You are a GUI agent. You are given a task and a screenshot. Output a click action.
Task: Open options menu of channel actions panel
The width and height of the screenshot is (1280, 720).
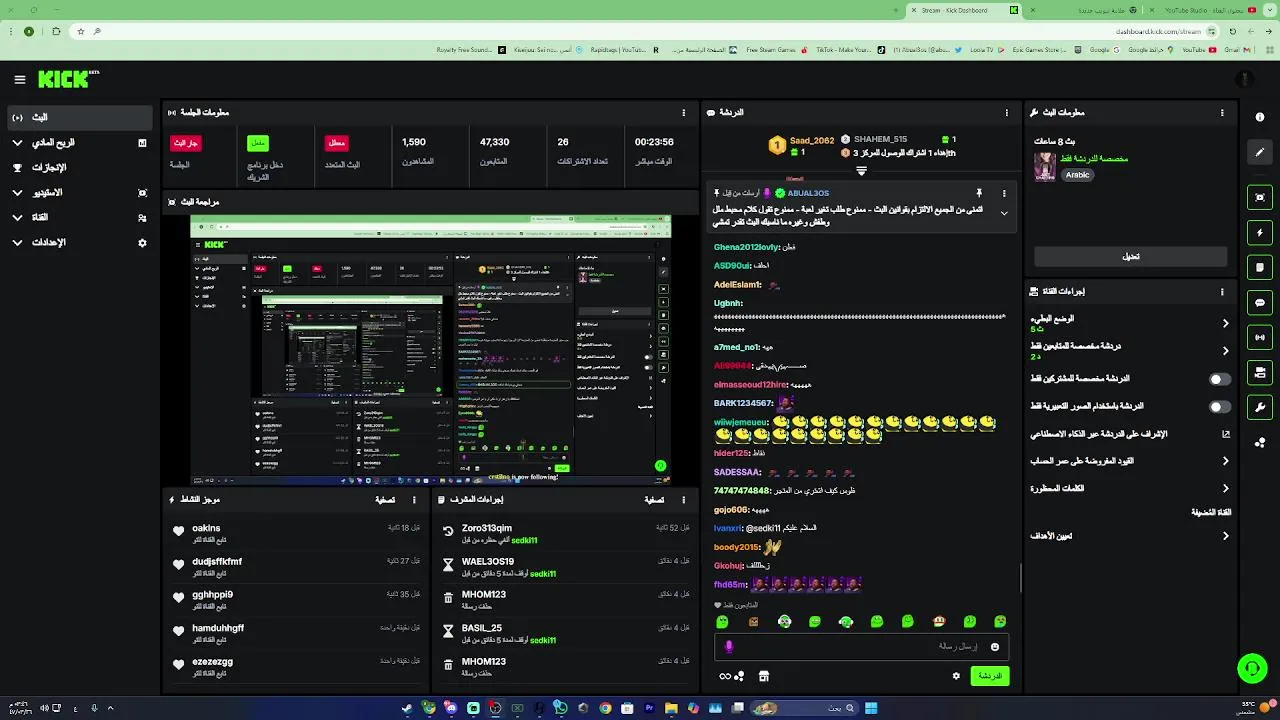pyautogui.click(x=1222, y=292)
